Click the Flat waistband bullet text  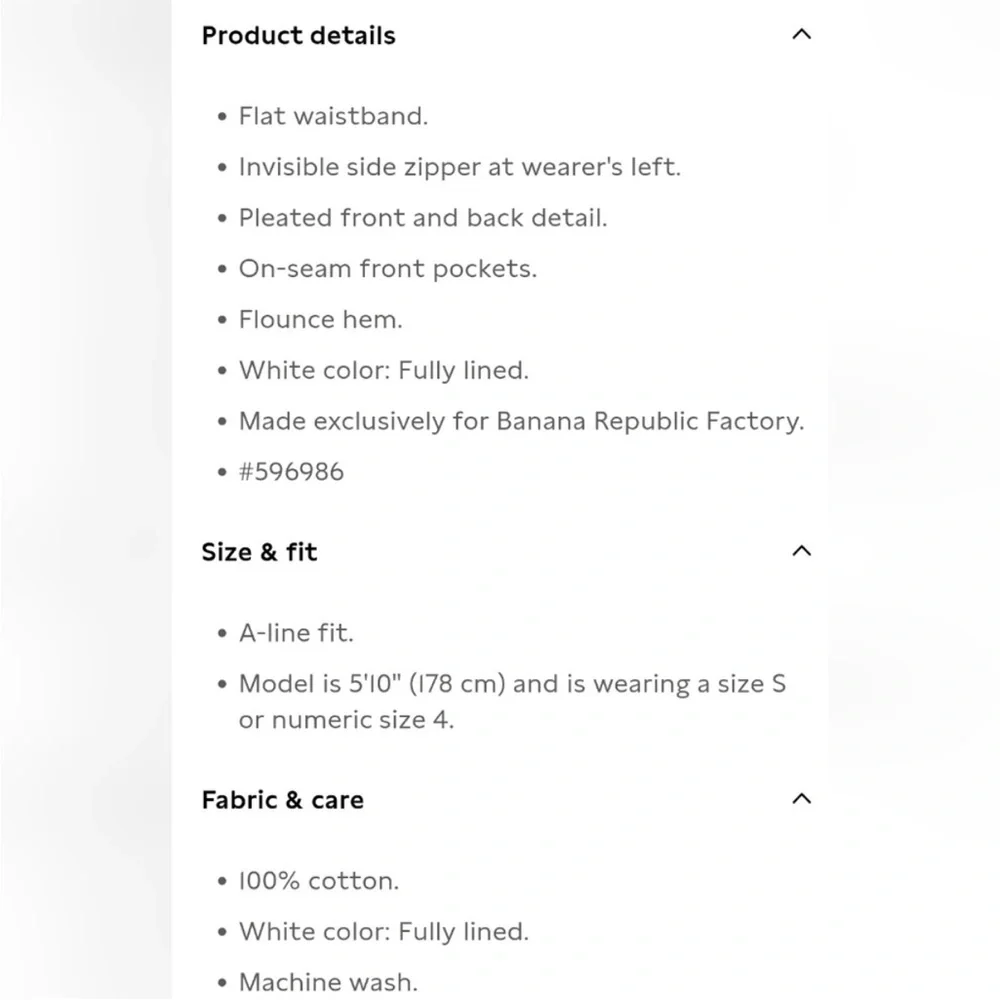pyautogui.click(x=333, y=116)
